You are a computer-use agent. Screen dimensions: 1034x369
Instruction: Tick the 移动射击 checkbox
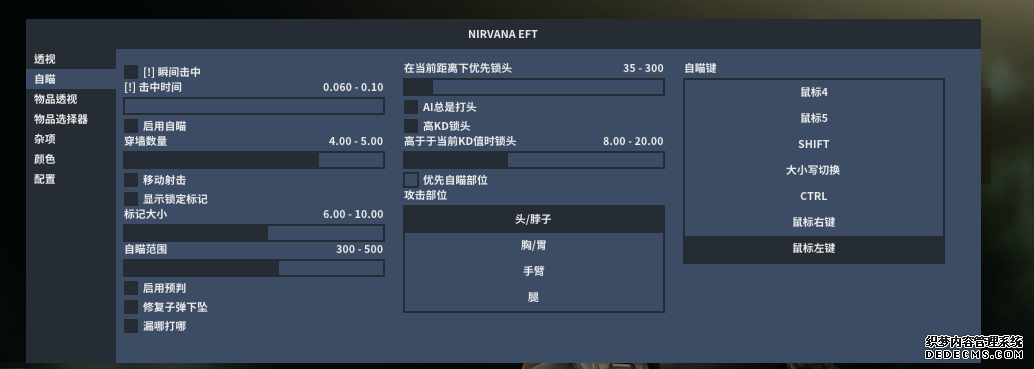coord(131,180)
